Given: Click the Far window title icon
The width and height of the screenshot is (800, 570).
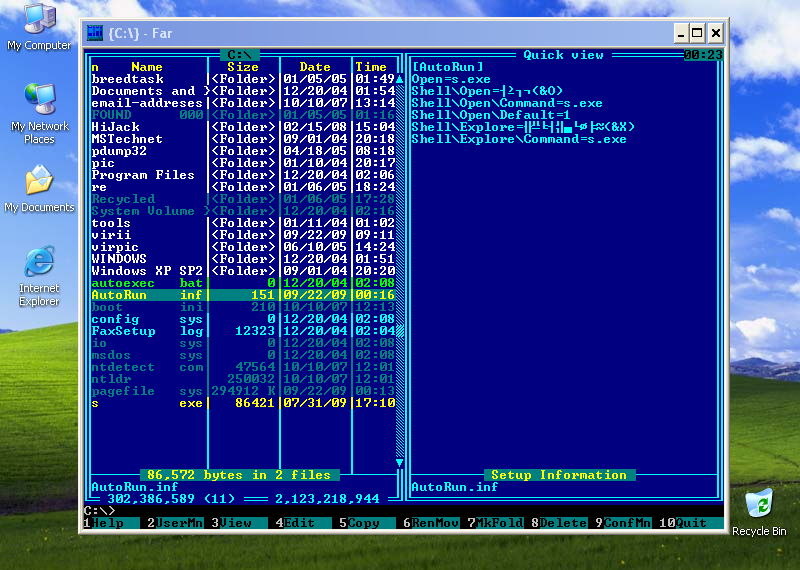Looking at the screenshot, I should [95, 33].
